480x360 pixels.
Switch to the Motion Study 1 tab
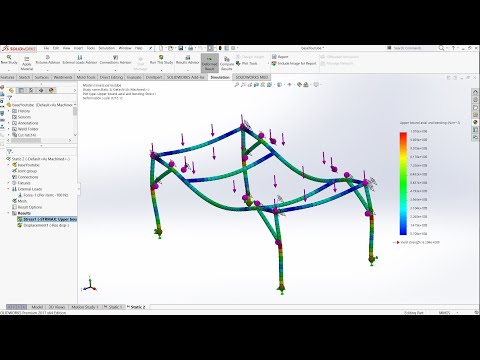pos(84,307)
